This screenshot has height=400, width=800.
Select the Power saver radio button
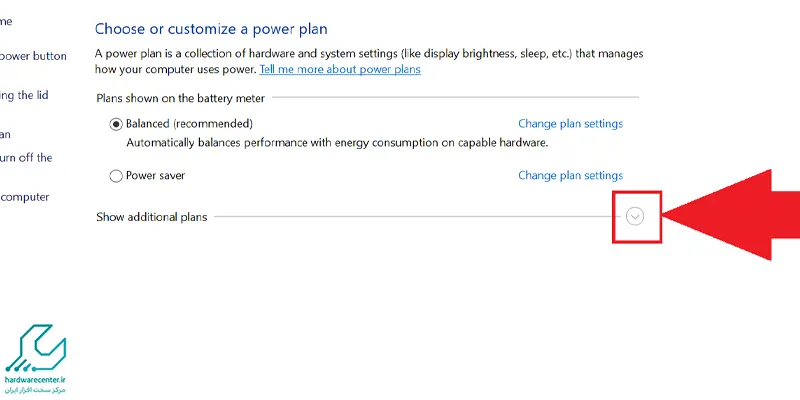point(116,176)
